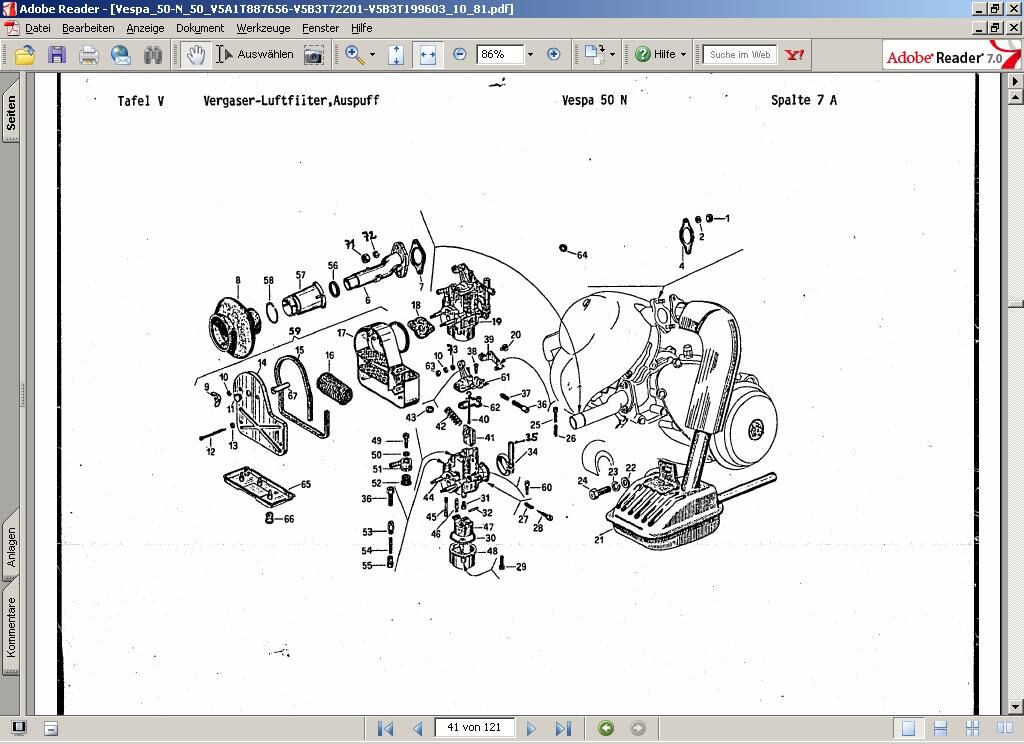Click the page number field
The height and width of the screenshot is (744, 1024).
pyautogui.click(x=474, y=727)
